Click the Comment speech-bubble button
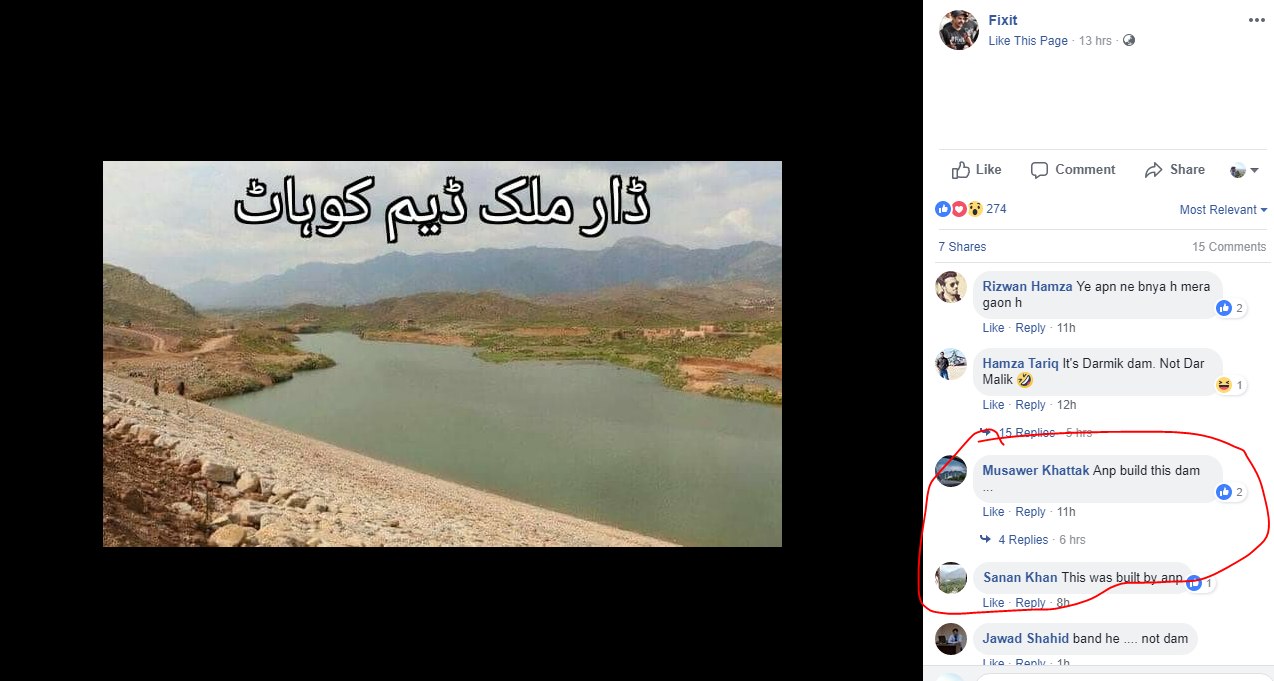 click(x=1073, y=170)
